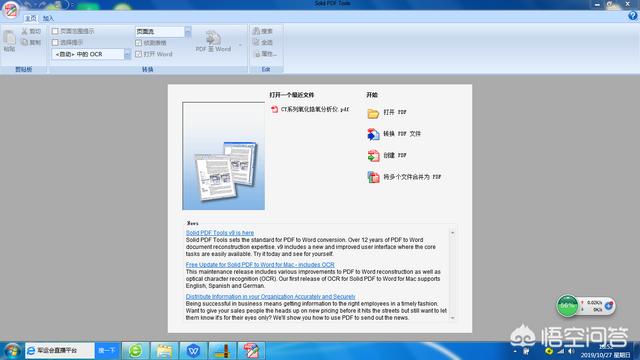Image resolution: width=640 pixels, height=360 pixels.
Task: Show hidden tray icons arrow
Action: tap(515, 351)
